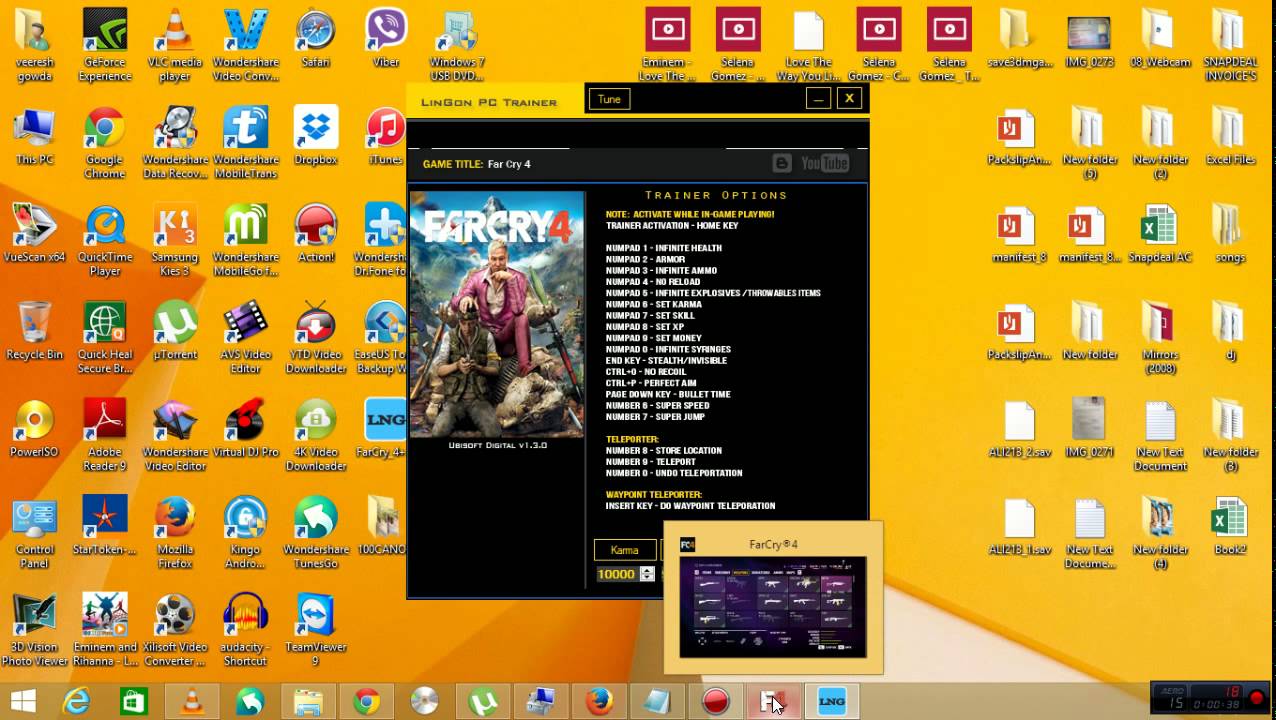1276x720 pixels.
Task: Click the red record Action! taskbar icon
Action: tap(715, 701)
